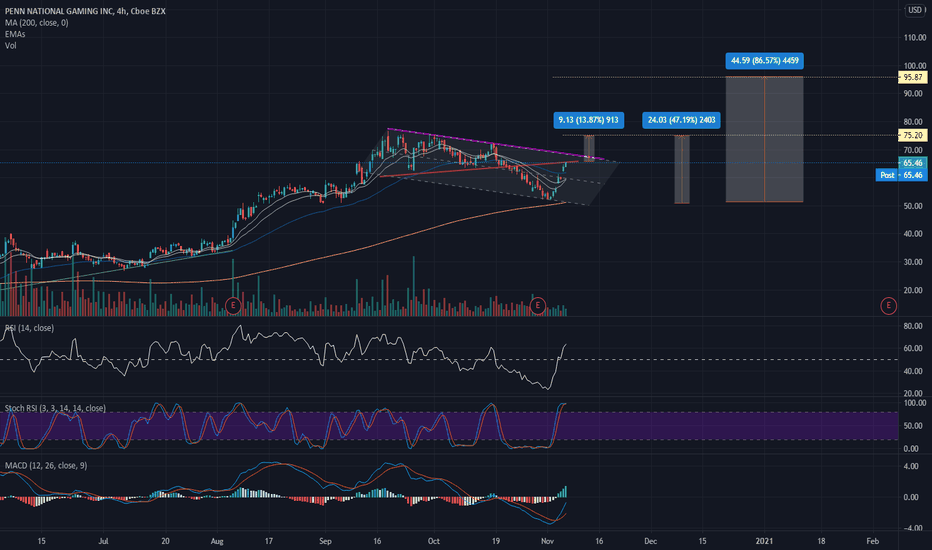Select the RSI (14, close) indicator label

click(29, 328)
